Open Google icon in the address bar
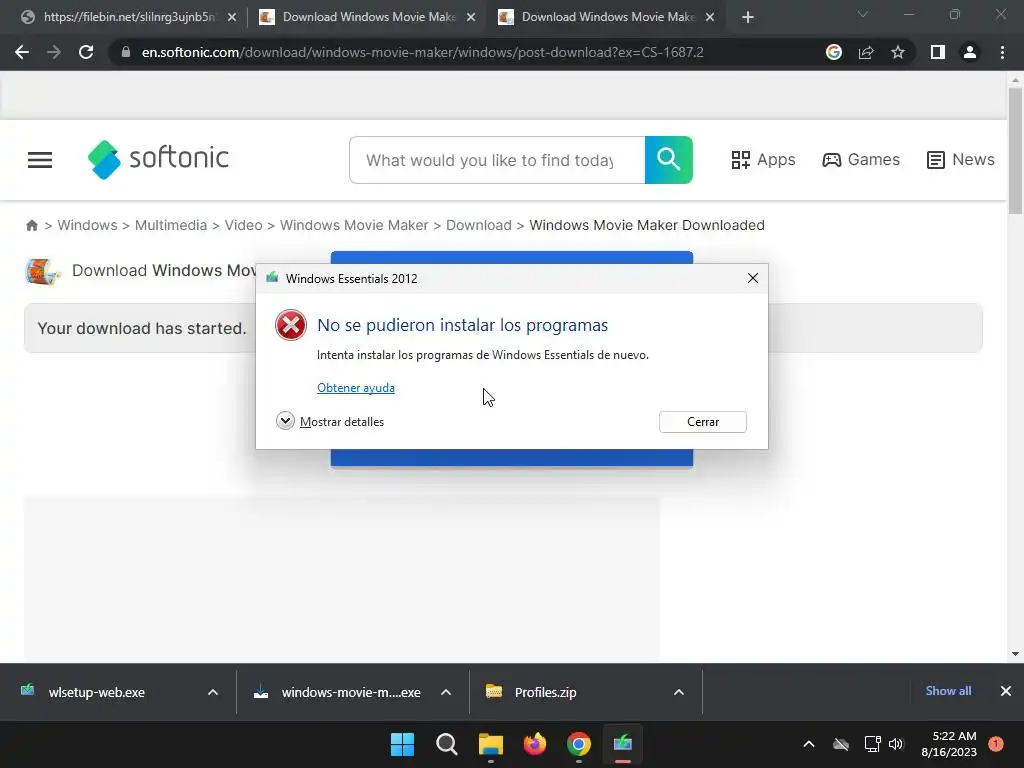 (833, 52)
